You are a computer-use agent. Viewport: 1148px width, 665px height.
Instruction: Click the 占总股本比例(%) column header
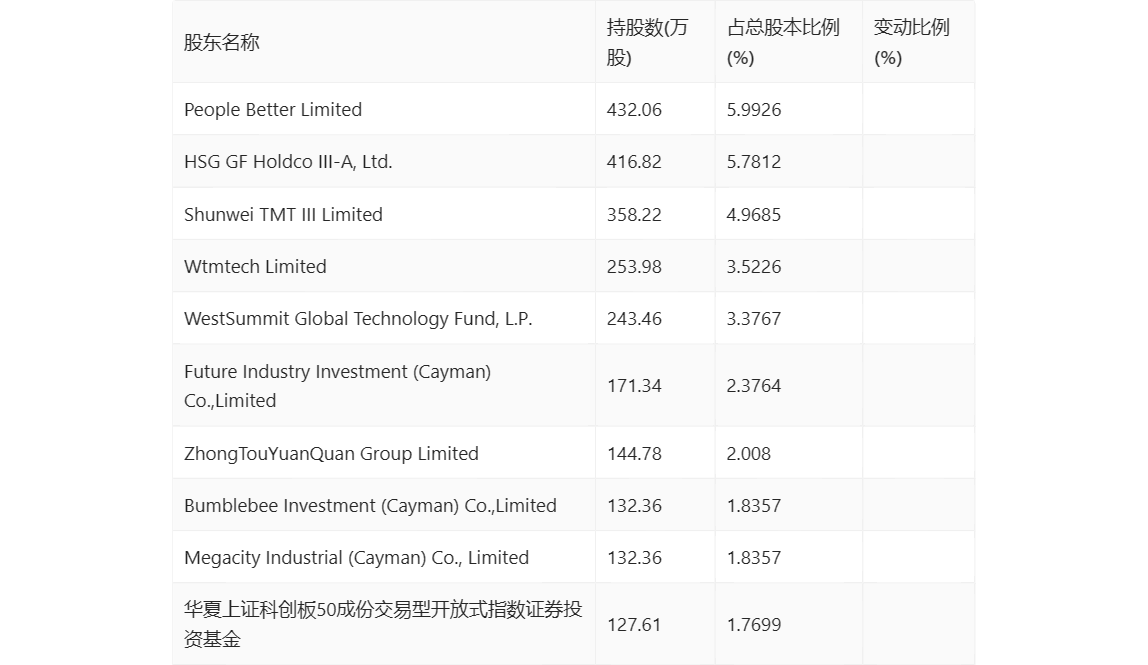click(x=783, y=43)
